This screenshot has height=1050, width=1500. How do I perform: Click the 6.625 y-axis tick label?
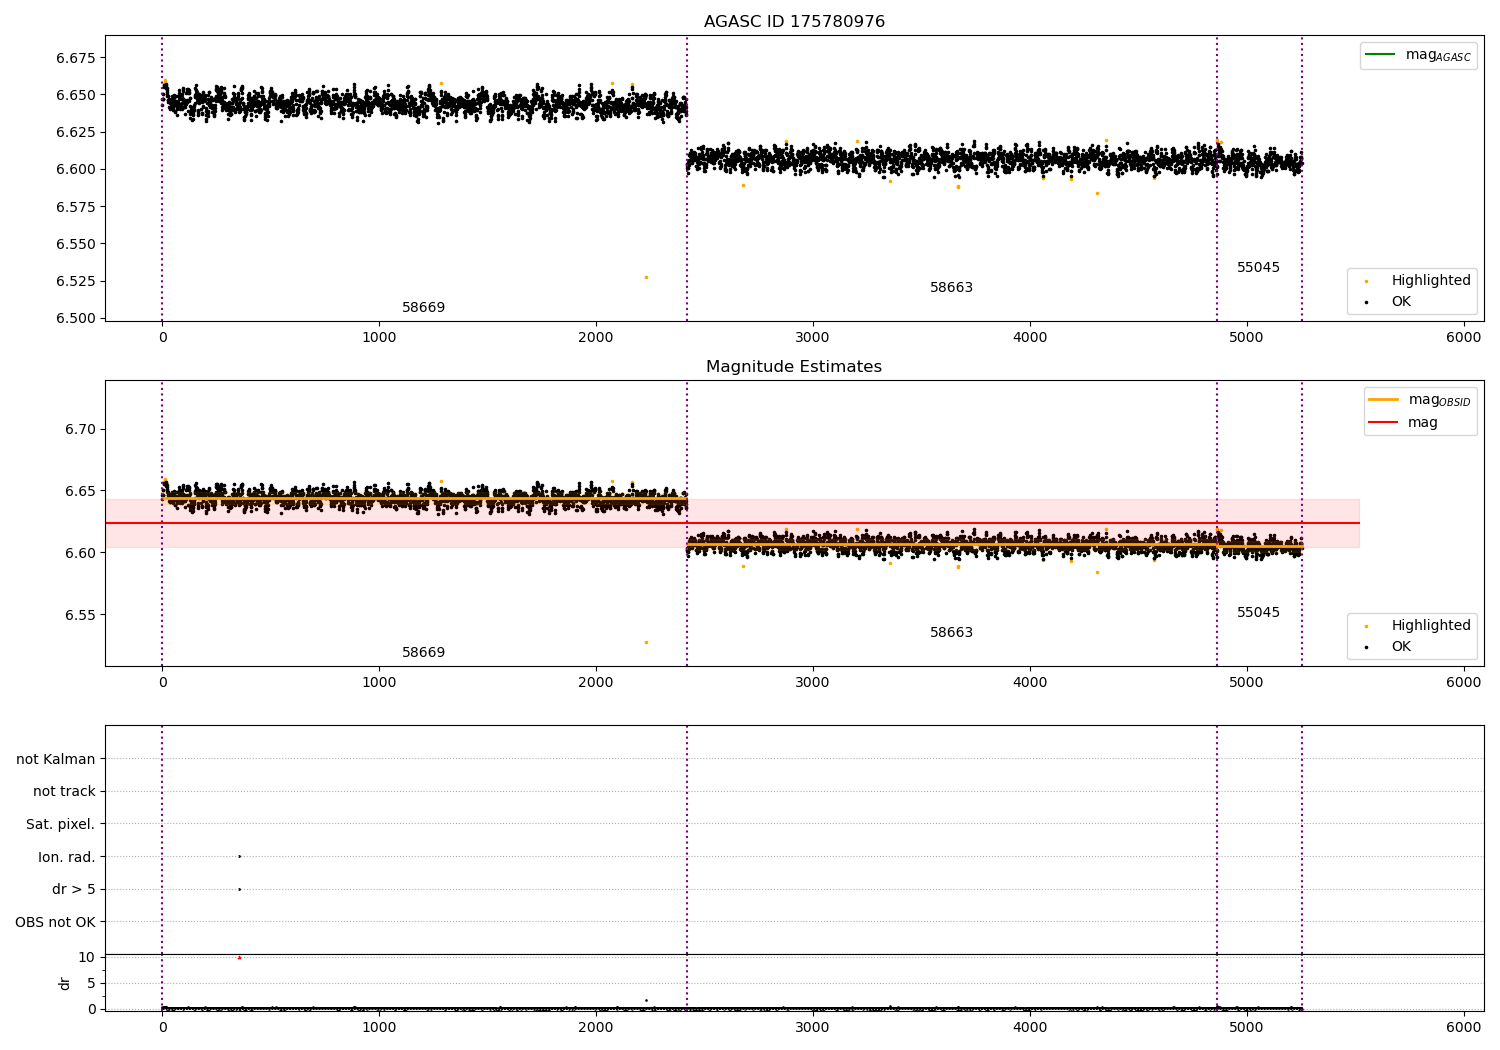(x=75, y=132)
